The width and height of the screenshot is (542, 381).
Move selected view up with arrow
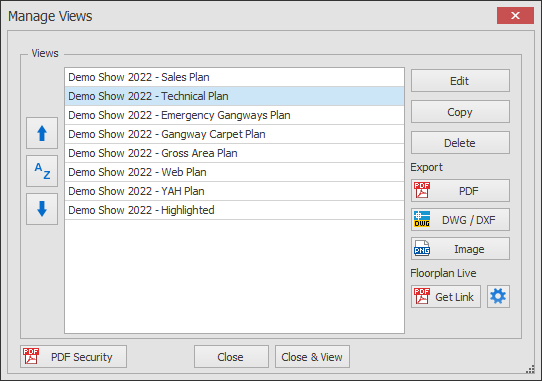[42, 133]
